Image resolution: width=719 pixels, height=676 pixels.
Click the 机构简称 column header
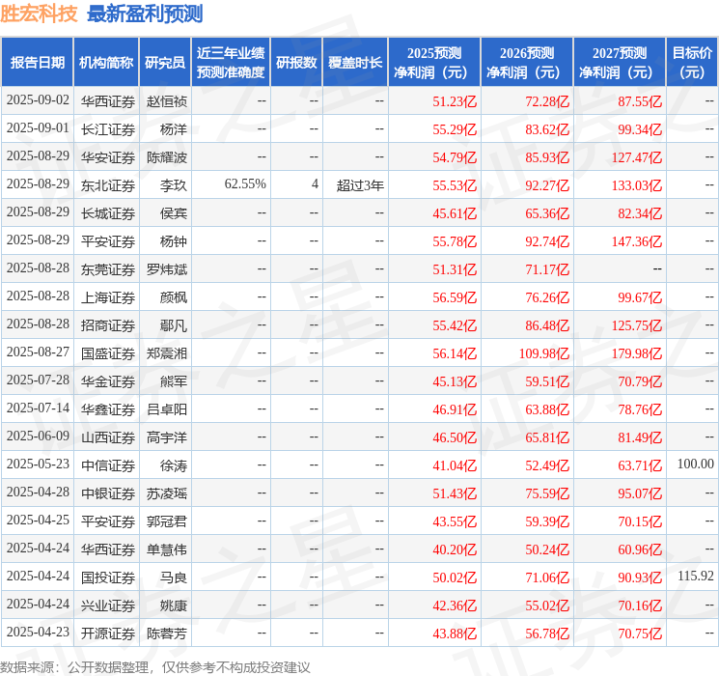pyautogui.click(x=106, y=62)
